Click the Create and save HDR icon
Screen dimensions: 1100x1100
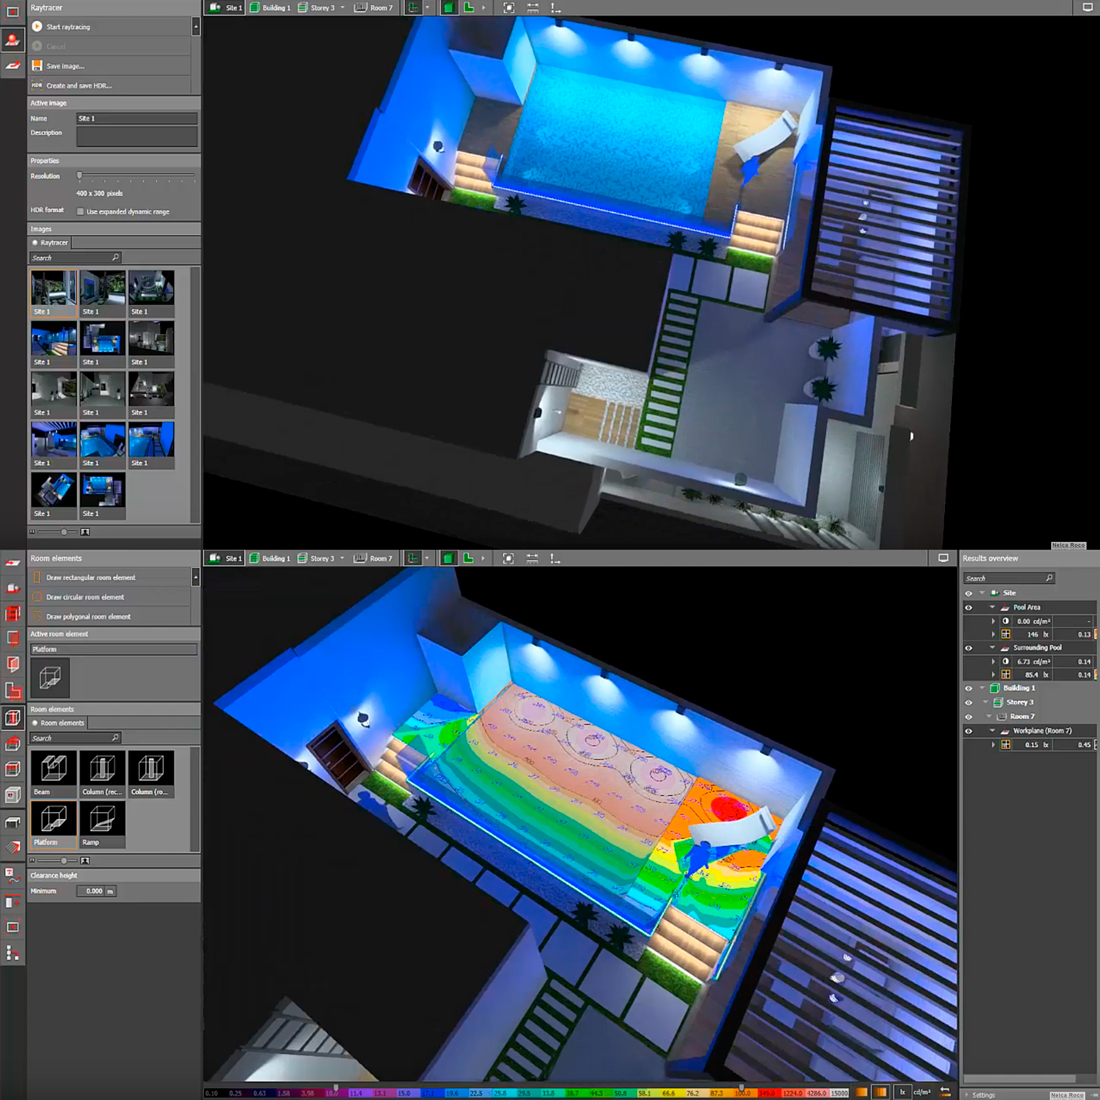coord(37,85)
